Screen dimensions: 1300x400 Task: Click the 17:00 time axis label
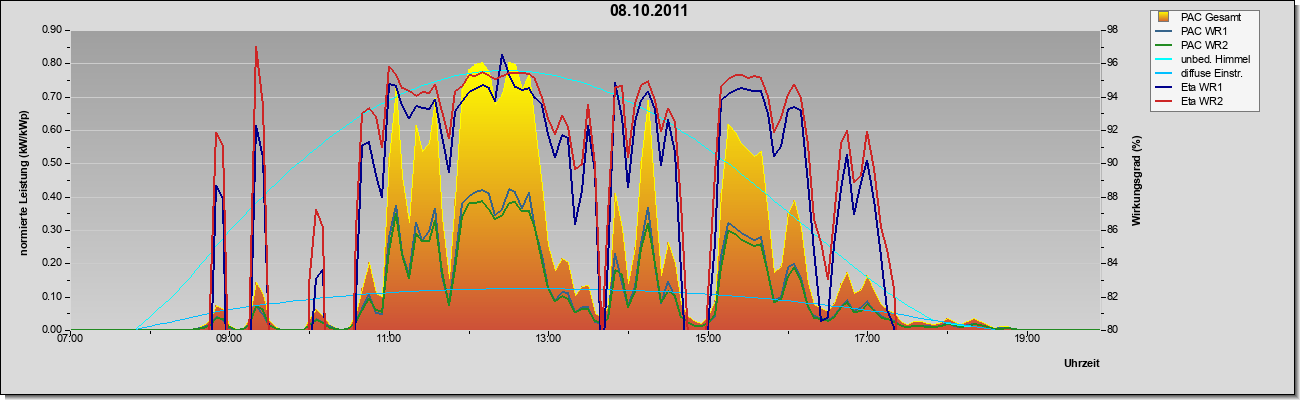pyautogui.click(x=867, y=339)
